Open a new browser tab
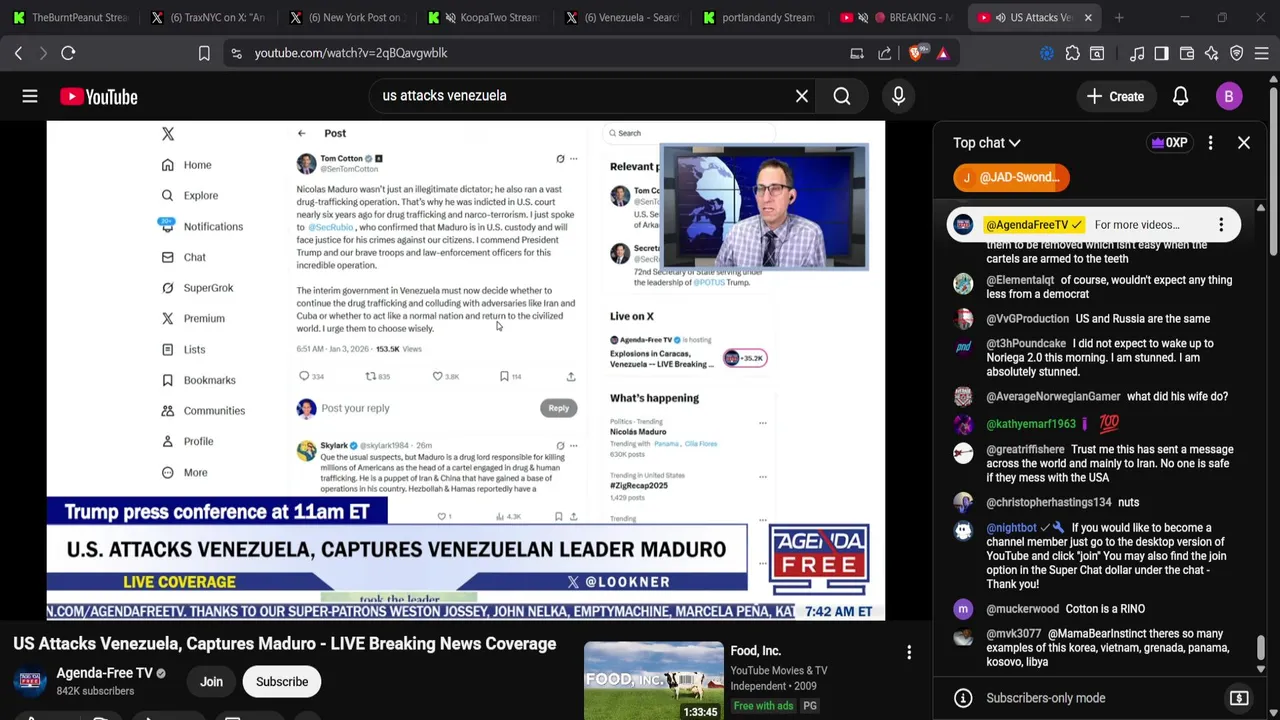1280x720 pixels. [x=1119, y=17]
